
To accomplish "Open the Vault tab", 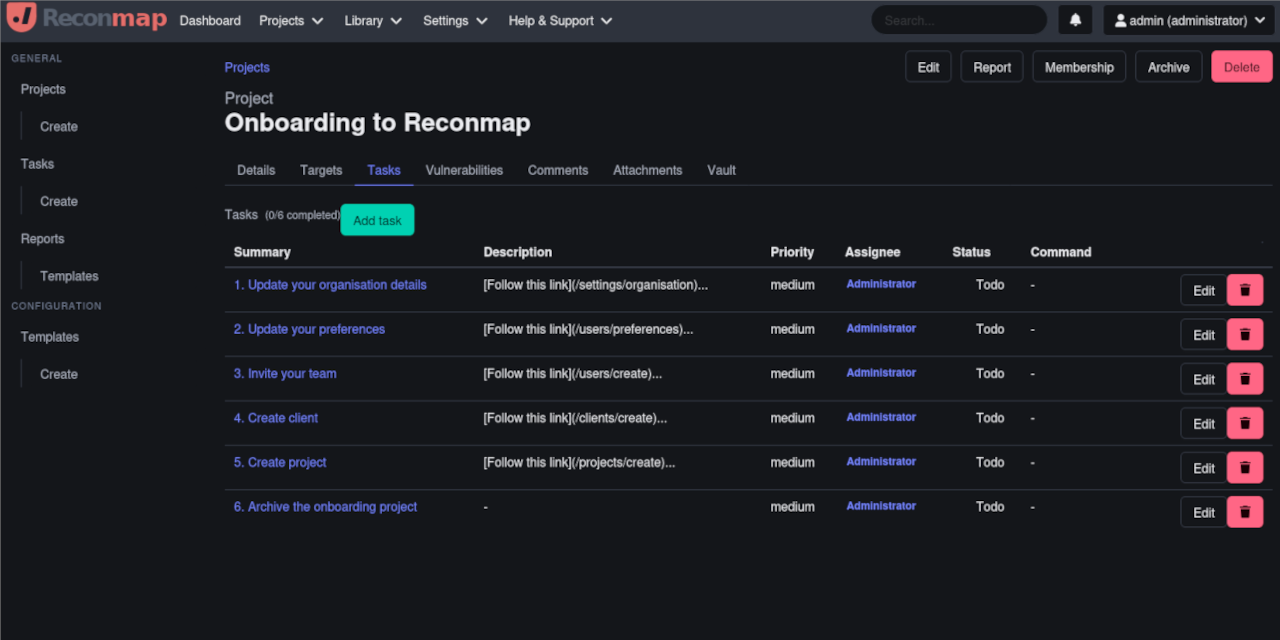I will [x=721, y=170].
